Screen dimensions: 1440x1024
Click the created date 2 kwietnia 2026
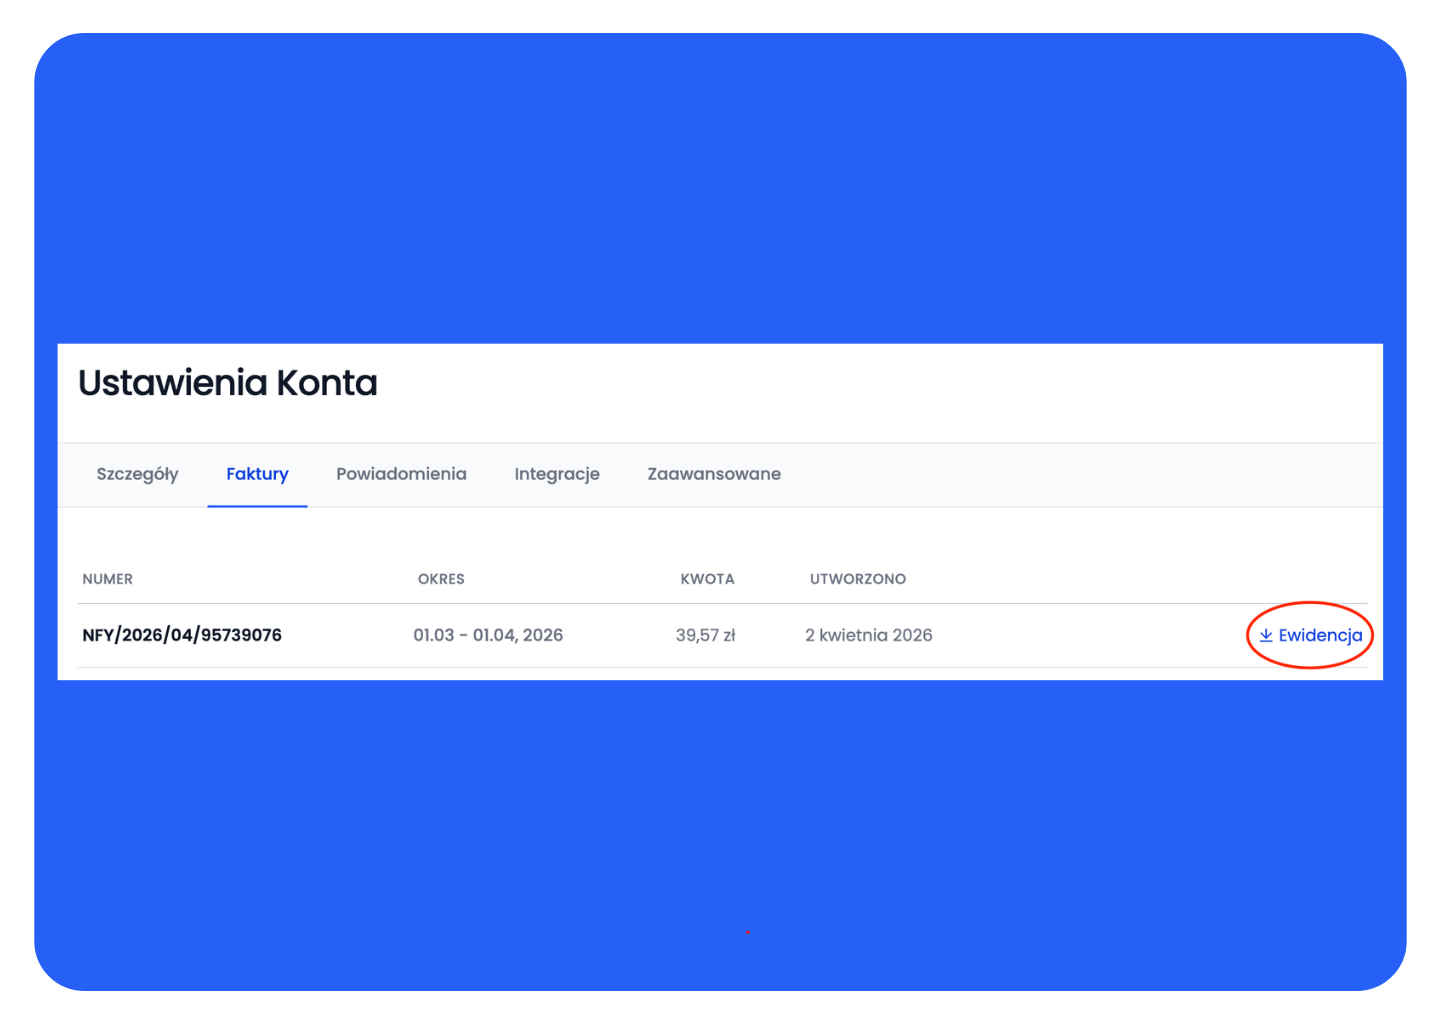(x=868, y=635)
